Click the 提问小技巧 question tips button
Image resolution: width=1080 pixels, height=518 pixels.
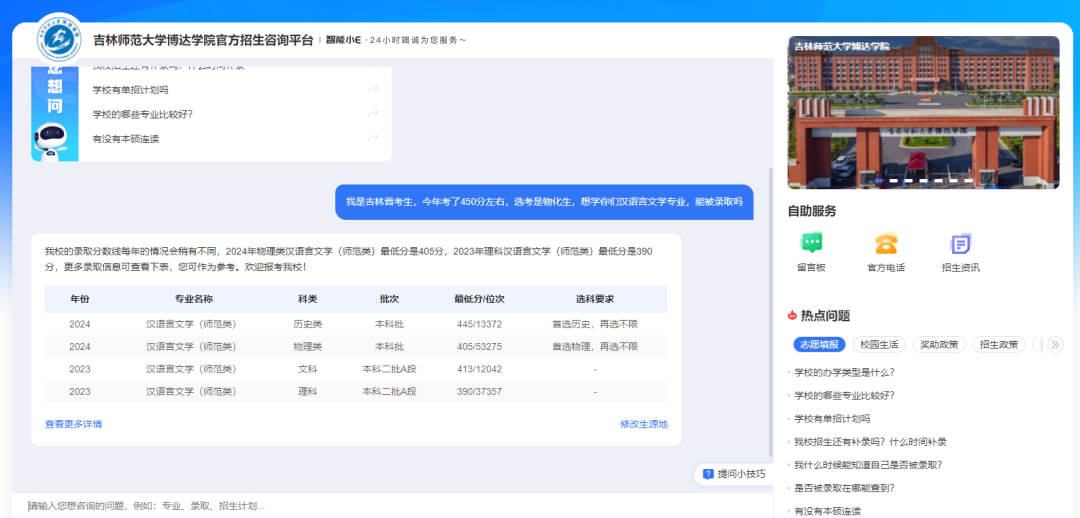pos(734,474)
